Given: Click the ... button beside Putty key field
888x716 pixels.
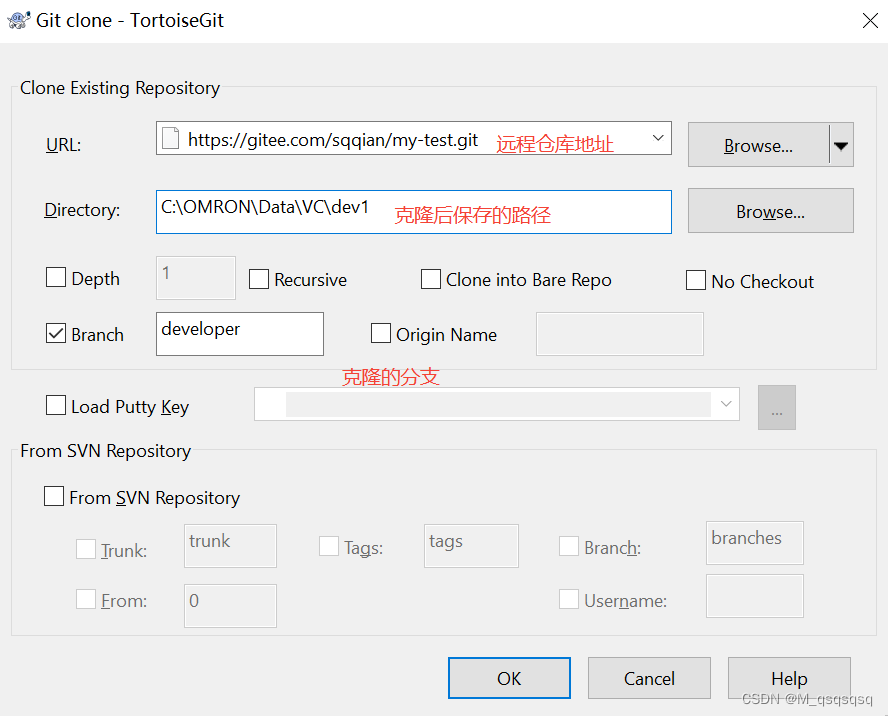Looking at the screenshot, I should (777, 407).
